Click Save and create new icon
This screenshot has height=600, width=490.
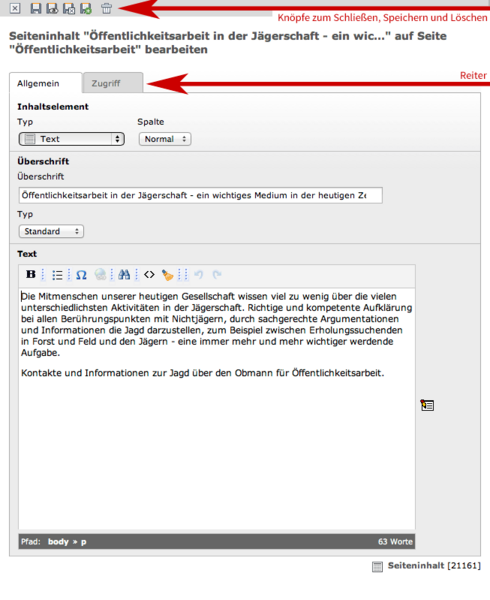click(86, 8)
